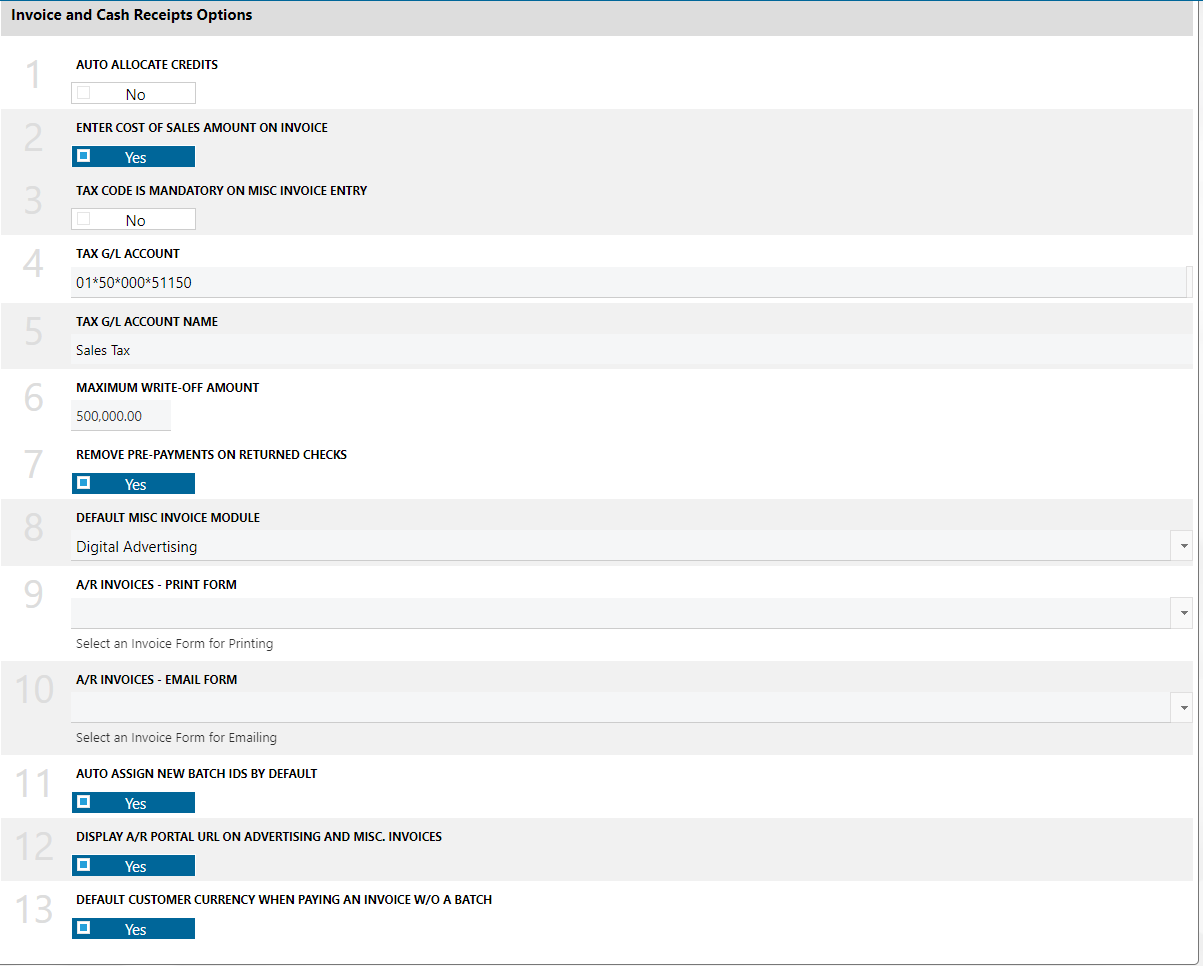The image size is (1203, 966).
Task: Turn off Enter Cost of Sales Amount toggle
Action: click(134, 157)
